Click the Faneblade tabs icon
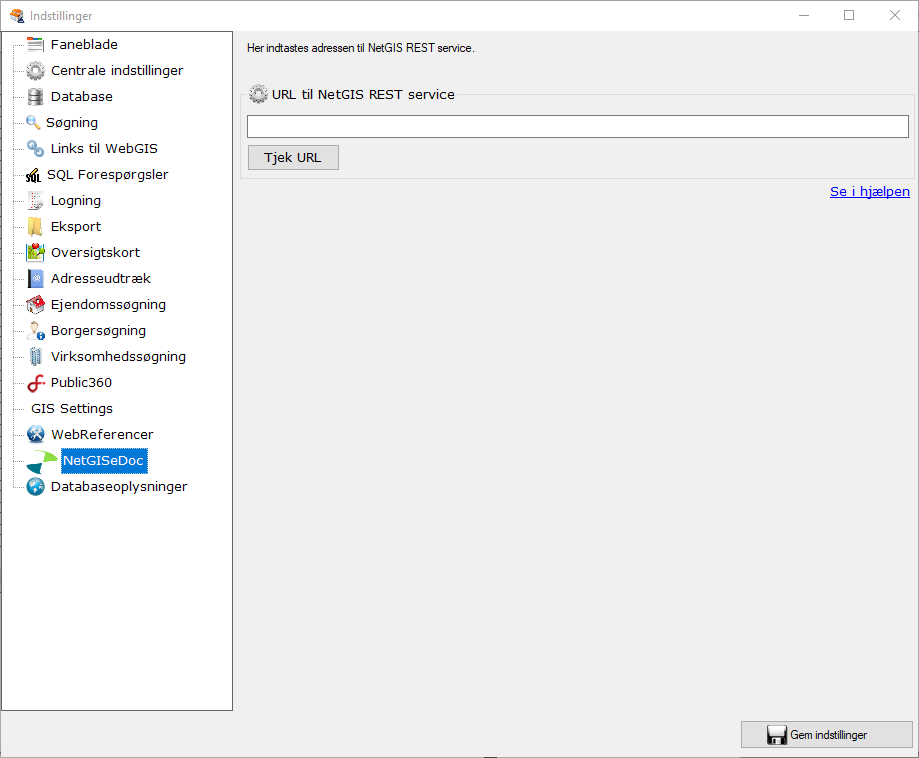This screenshot has width=919, height=758. (x=36, y=45)
